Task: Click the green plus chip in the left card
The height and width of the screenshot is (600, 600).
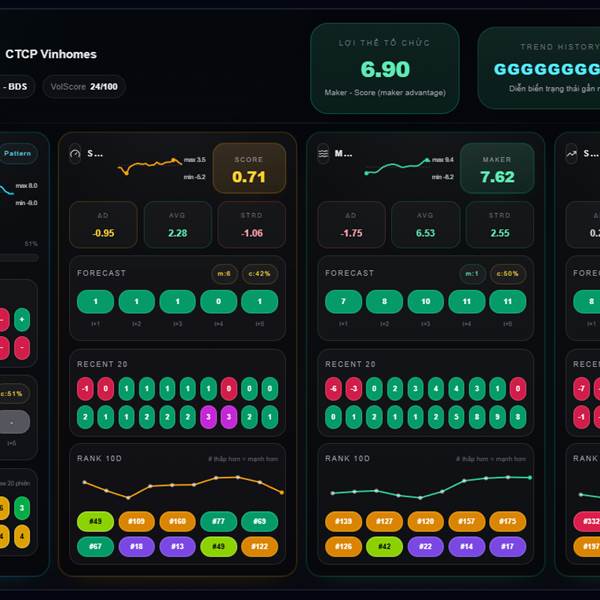Action: point(22,320)
